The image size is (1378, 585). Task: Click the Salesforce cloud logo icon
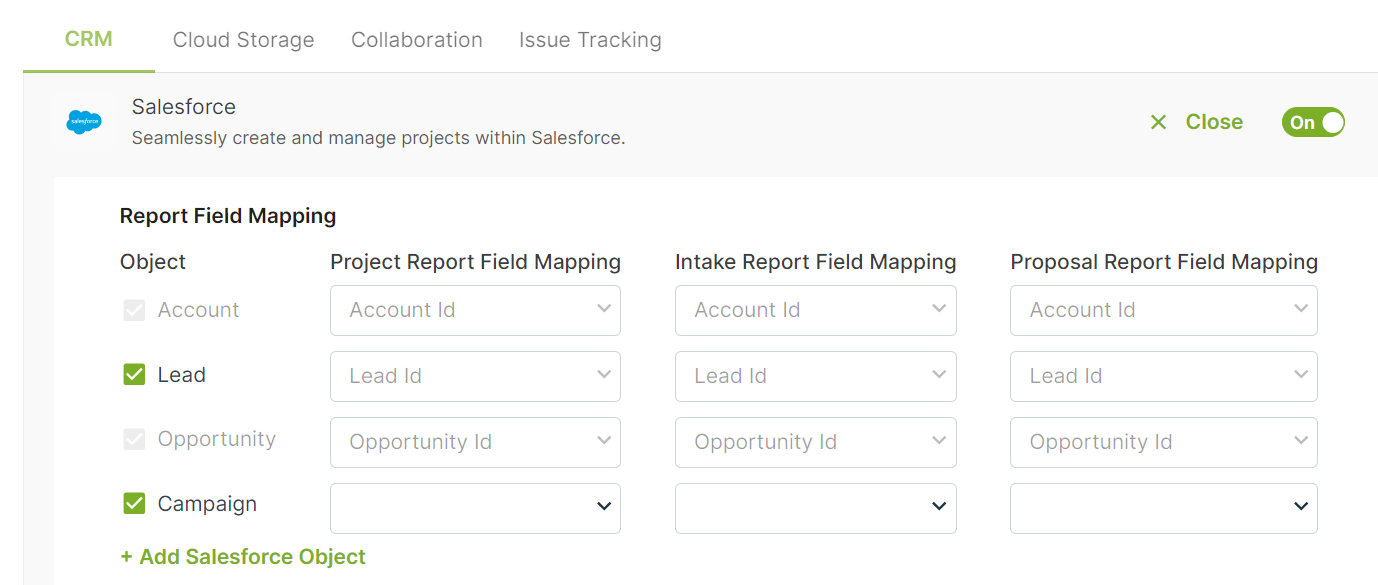[x=84, y=122]
